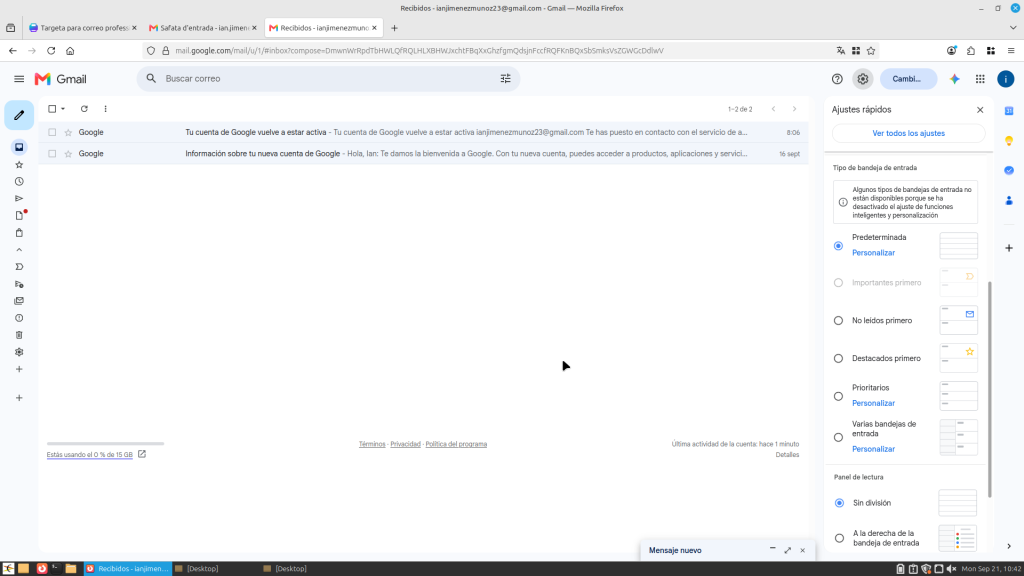Screen dimensions: 1024x576
Task: Open select dropdown arrow beside checkbox
Action: click(63, 109)
